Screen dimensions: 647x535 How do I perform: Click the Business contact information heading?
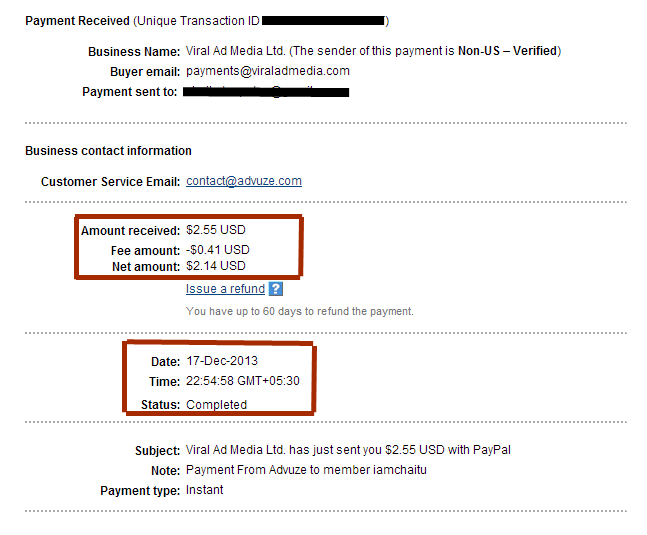tap(108, 151)
